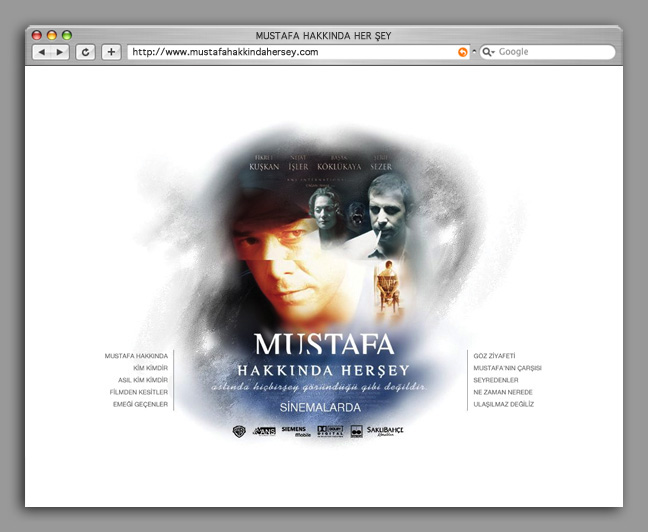Open the KİM KİMDİR link
The height and width of the screenshot is (532, 648).
pyautogui.click(x=150, y=368)
